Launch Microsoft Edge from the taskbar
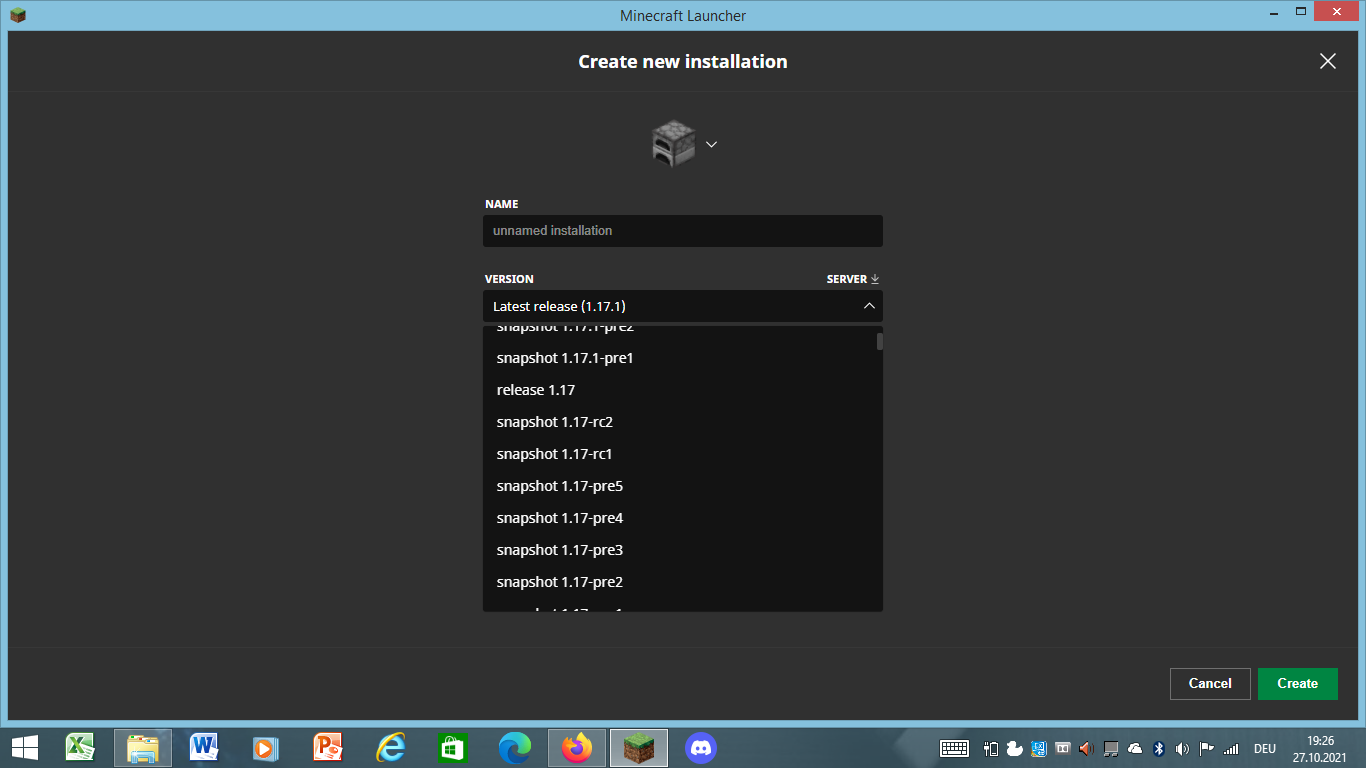This screenshot has height=768, width=1366. [515, 747]
